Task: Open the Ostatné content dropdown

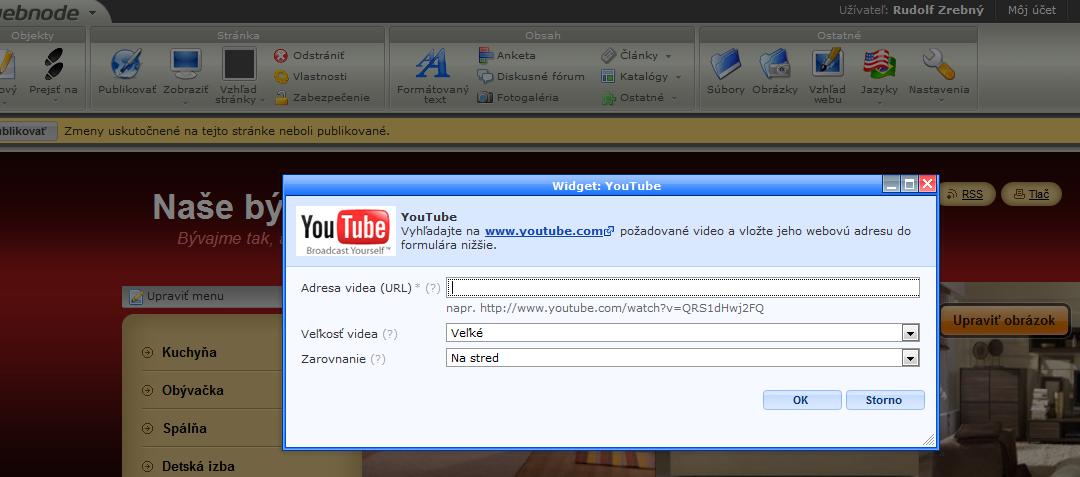Action: [640, 98]
